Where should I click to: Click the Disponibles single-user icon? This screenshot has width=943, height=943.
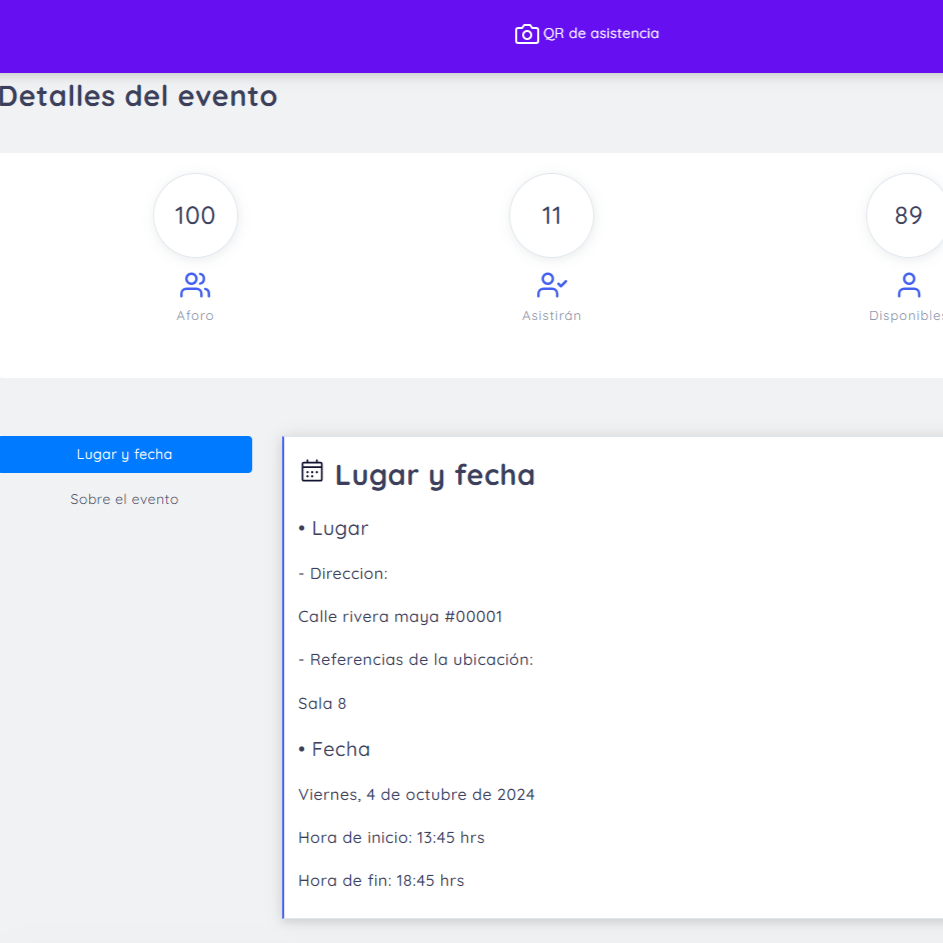coord(909,285)
